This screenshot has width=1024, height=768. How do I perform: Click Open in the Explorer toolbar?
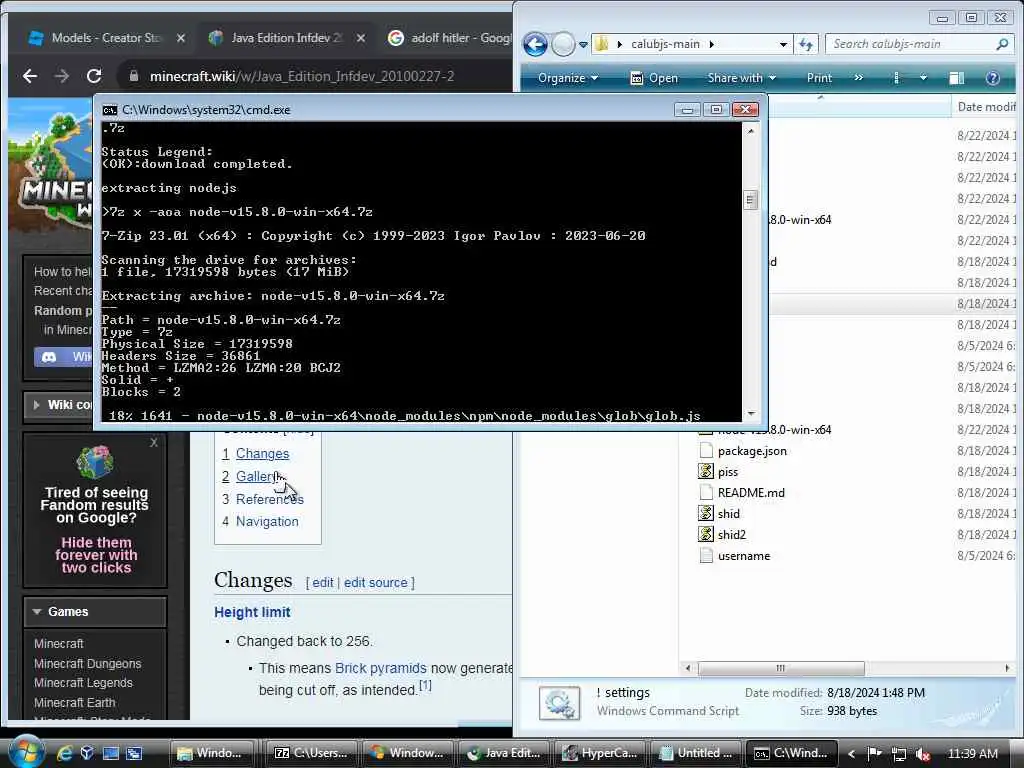pos(654,78)
